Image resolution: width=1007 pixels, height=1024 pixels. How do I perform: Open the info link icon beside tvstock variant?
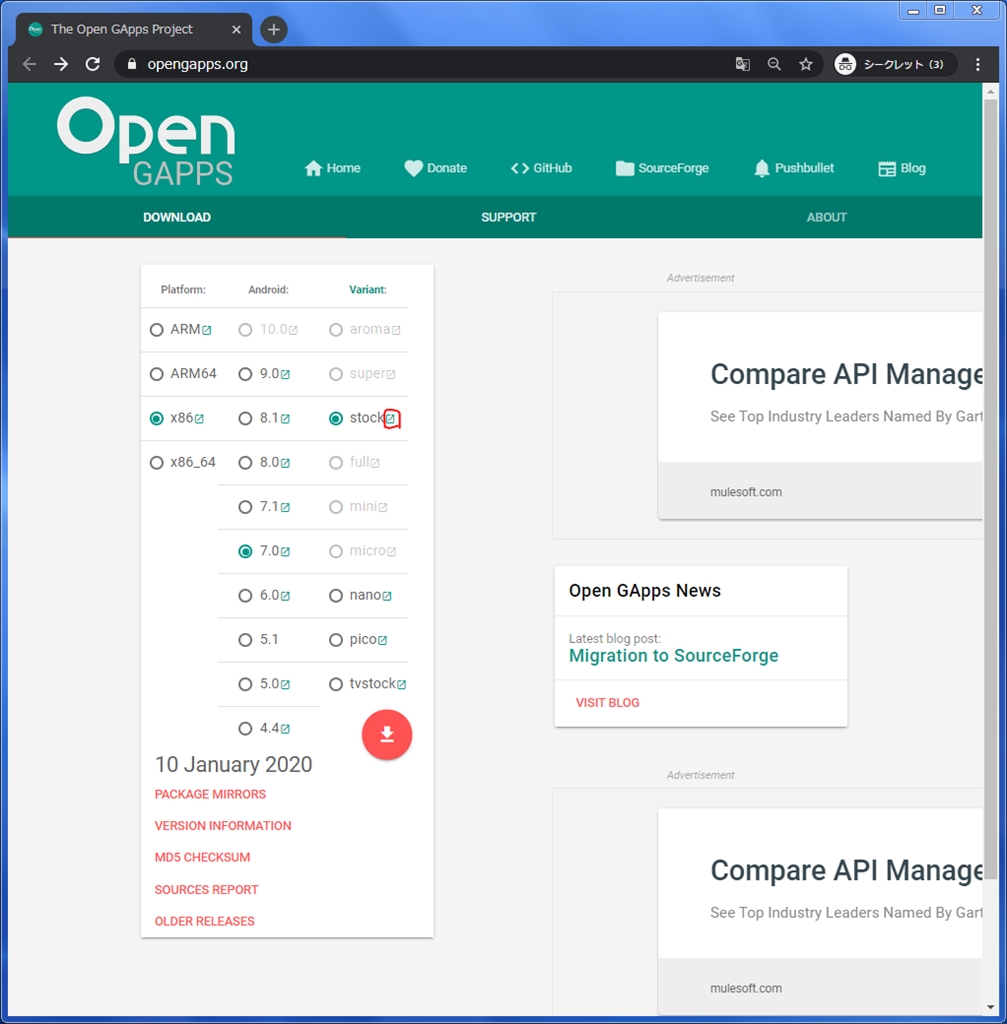[402, 684]
